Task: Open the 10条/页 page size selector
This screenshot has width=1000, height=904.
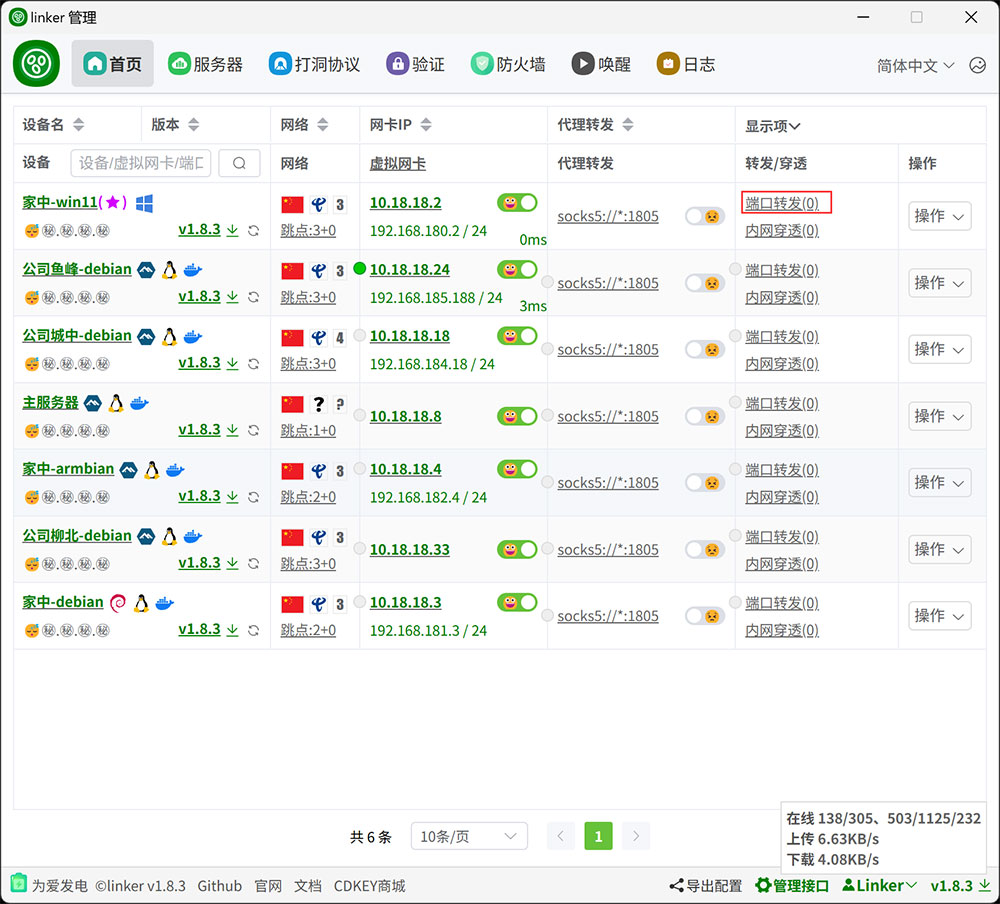Action: click(x=469, y=837)
